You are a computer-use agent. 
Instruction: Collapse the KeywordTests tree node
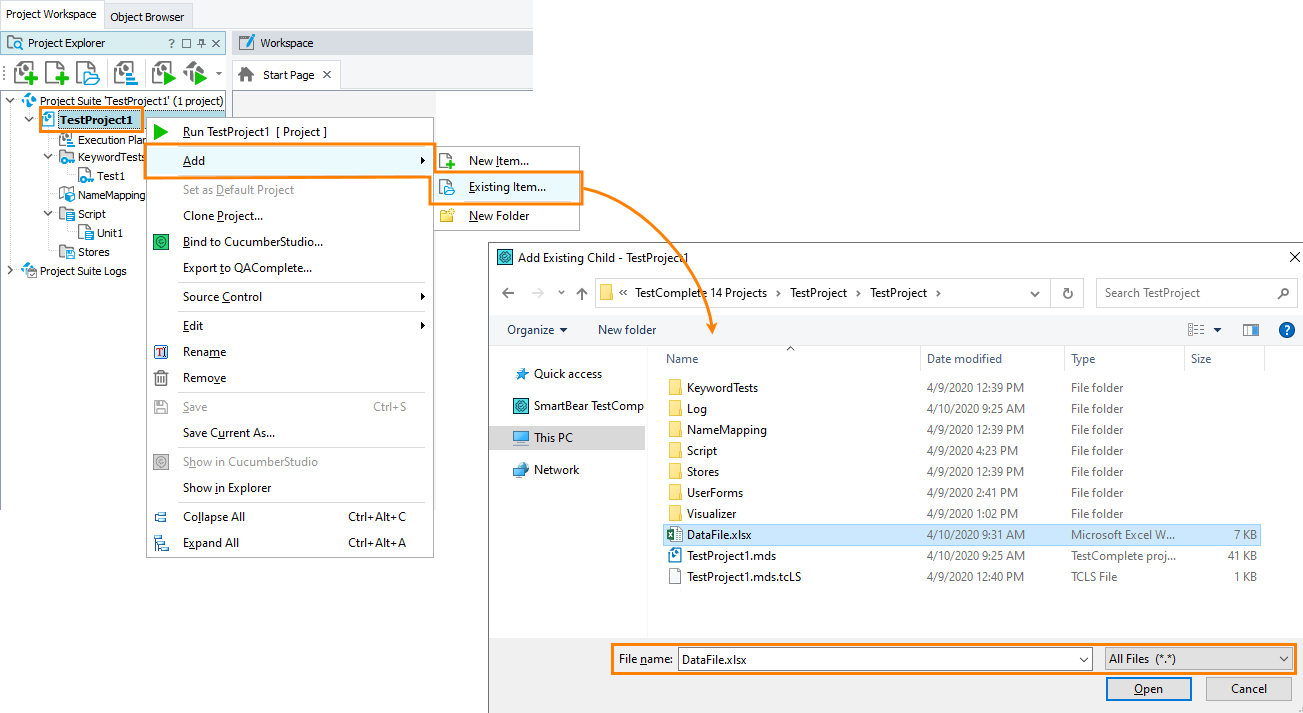(47, 157)
